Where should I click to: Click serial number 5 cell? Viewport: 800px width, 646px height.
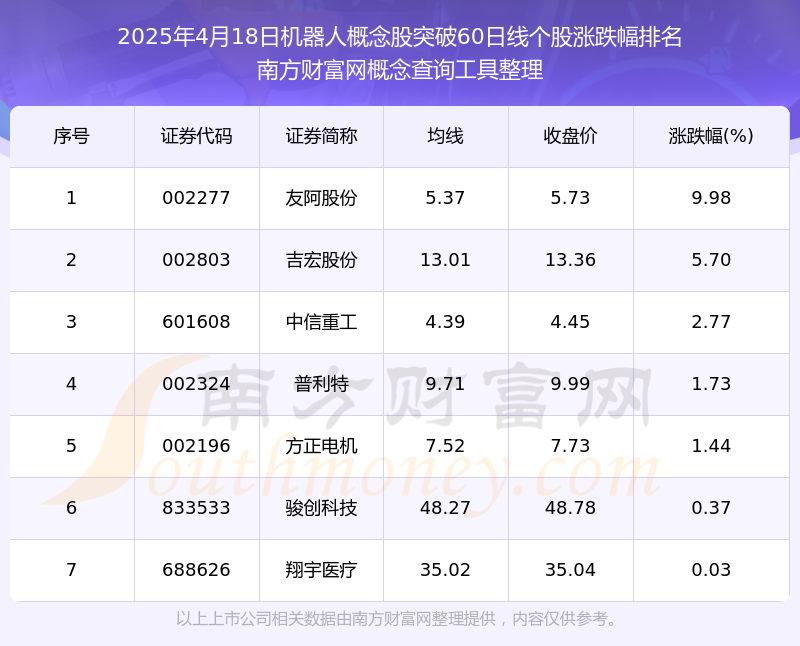(71, 446)
